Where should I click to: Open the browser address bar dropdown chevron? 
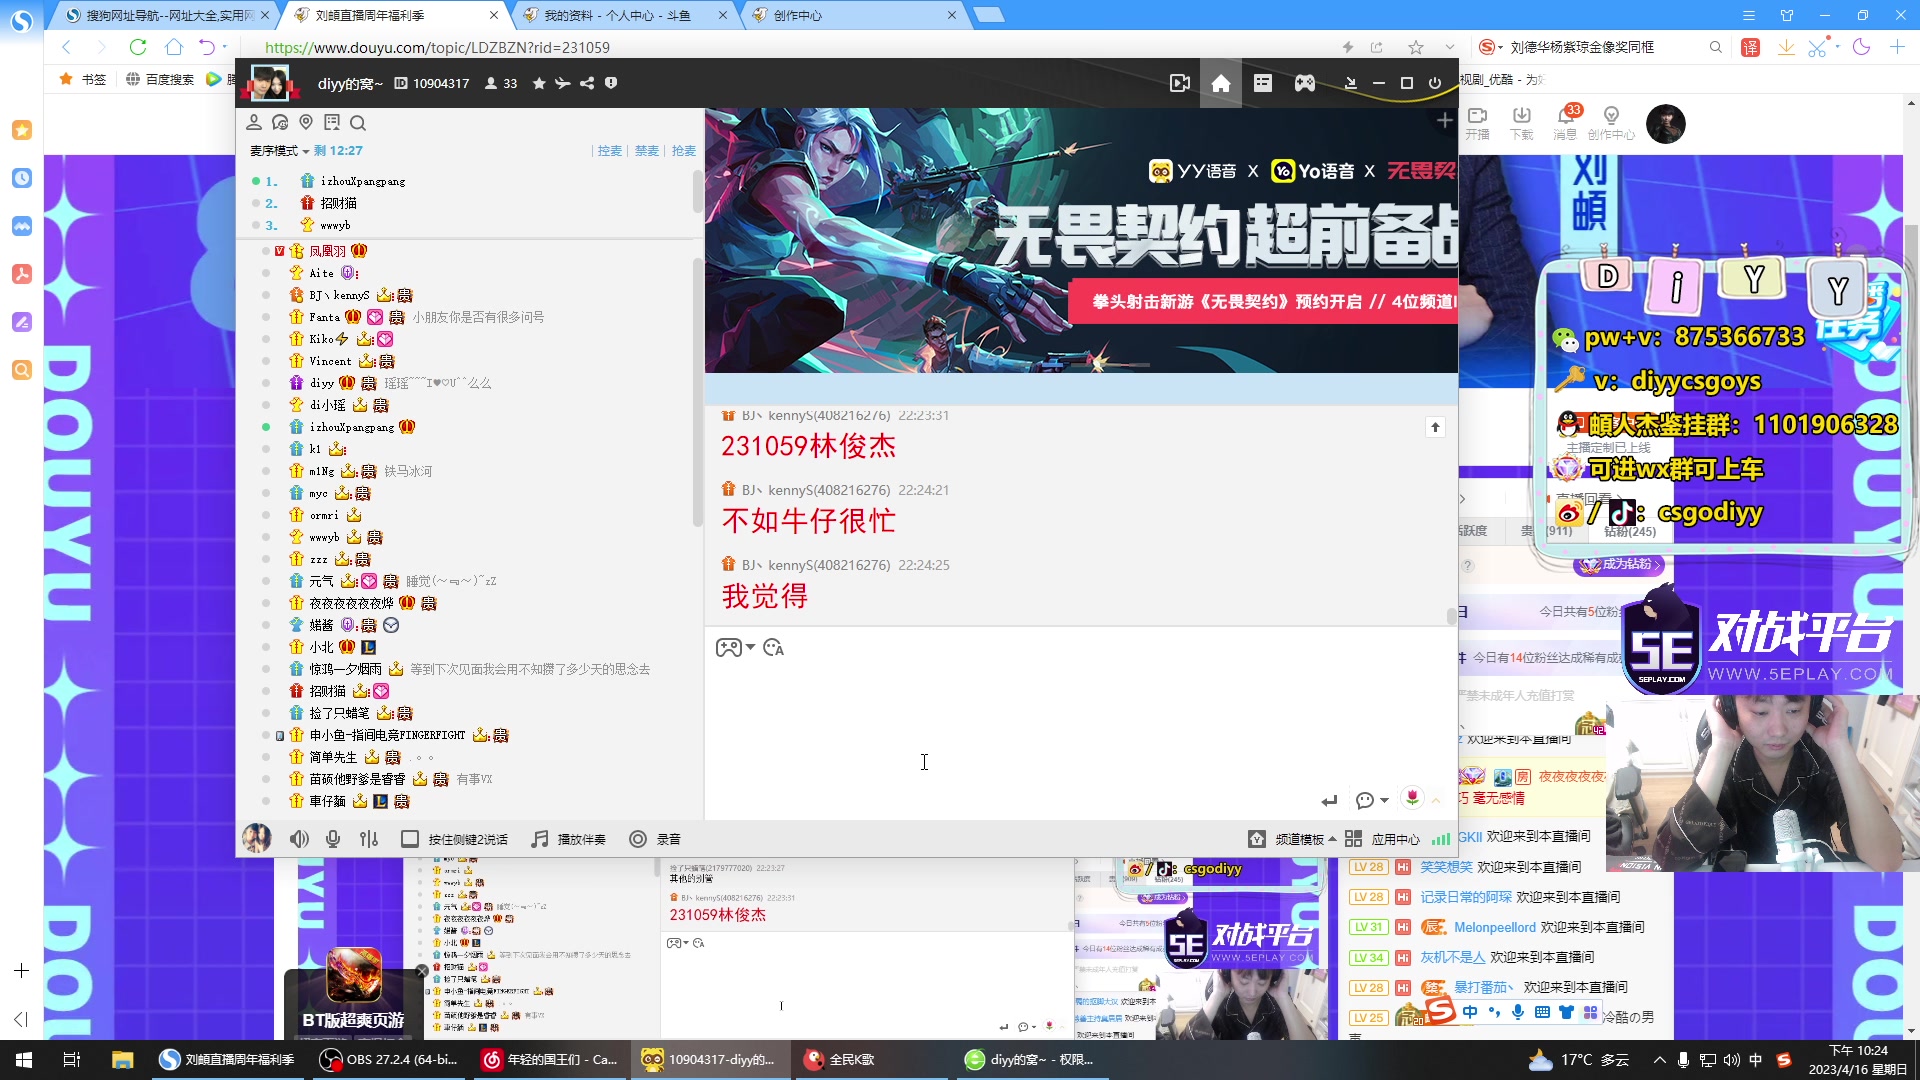pos(1449,47)
